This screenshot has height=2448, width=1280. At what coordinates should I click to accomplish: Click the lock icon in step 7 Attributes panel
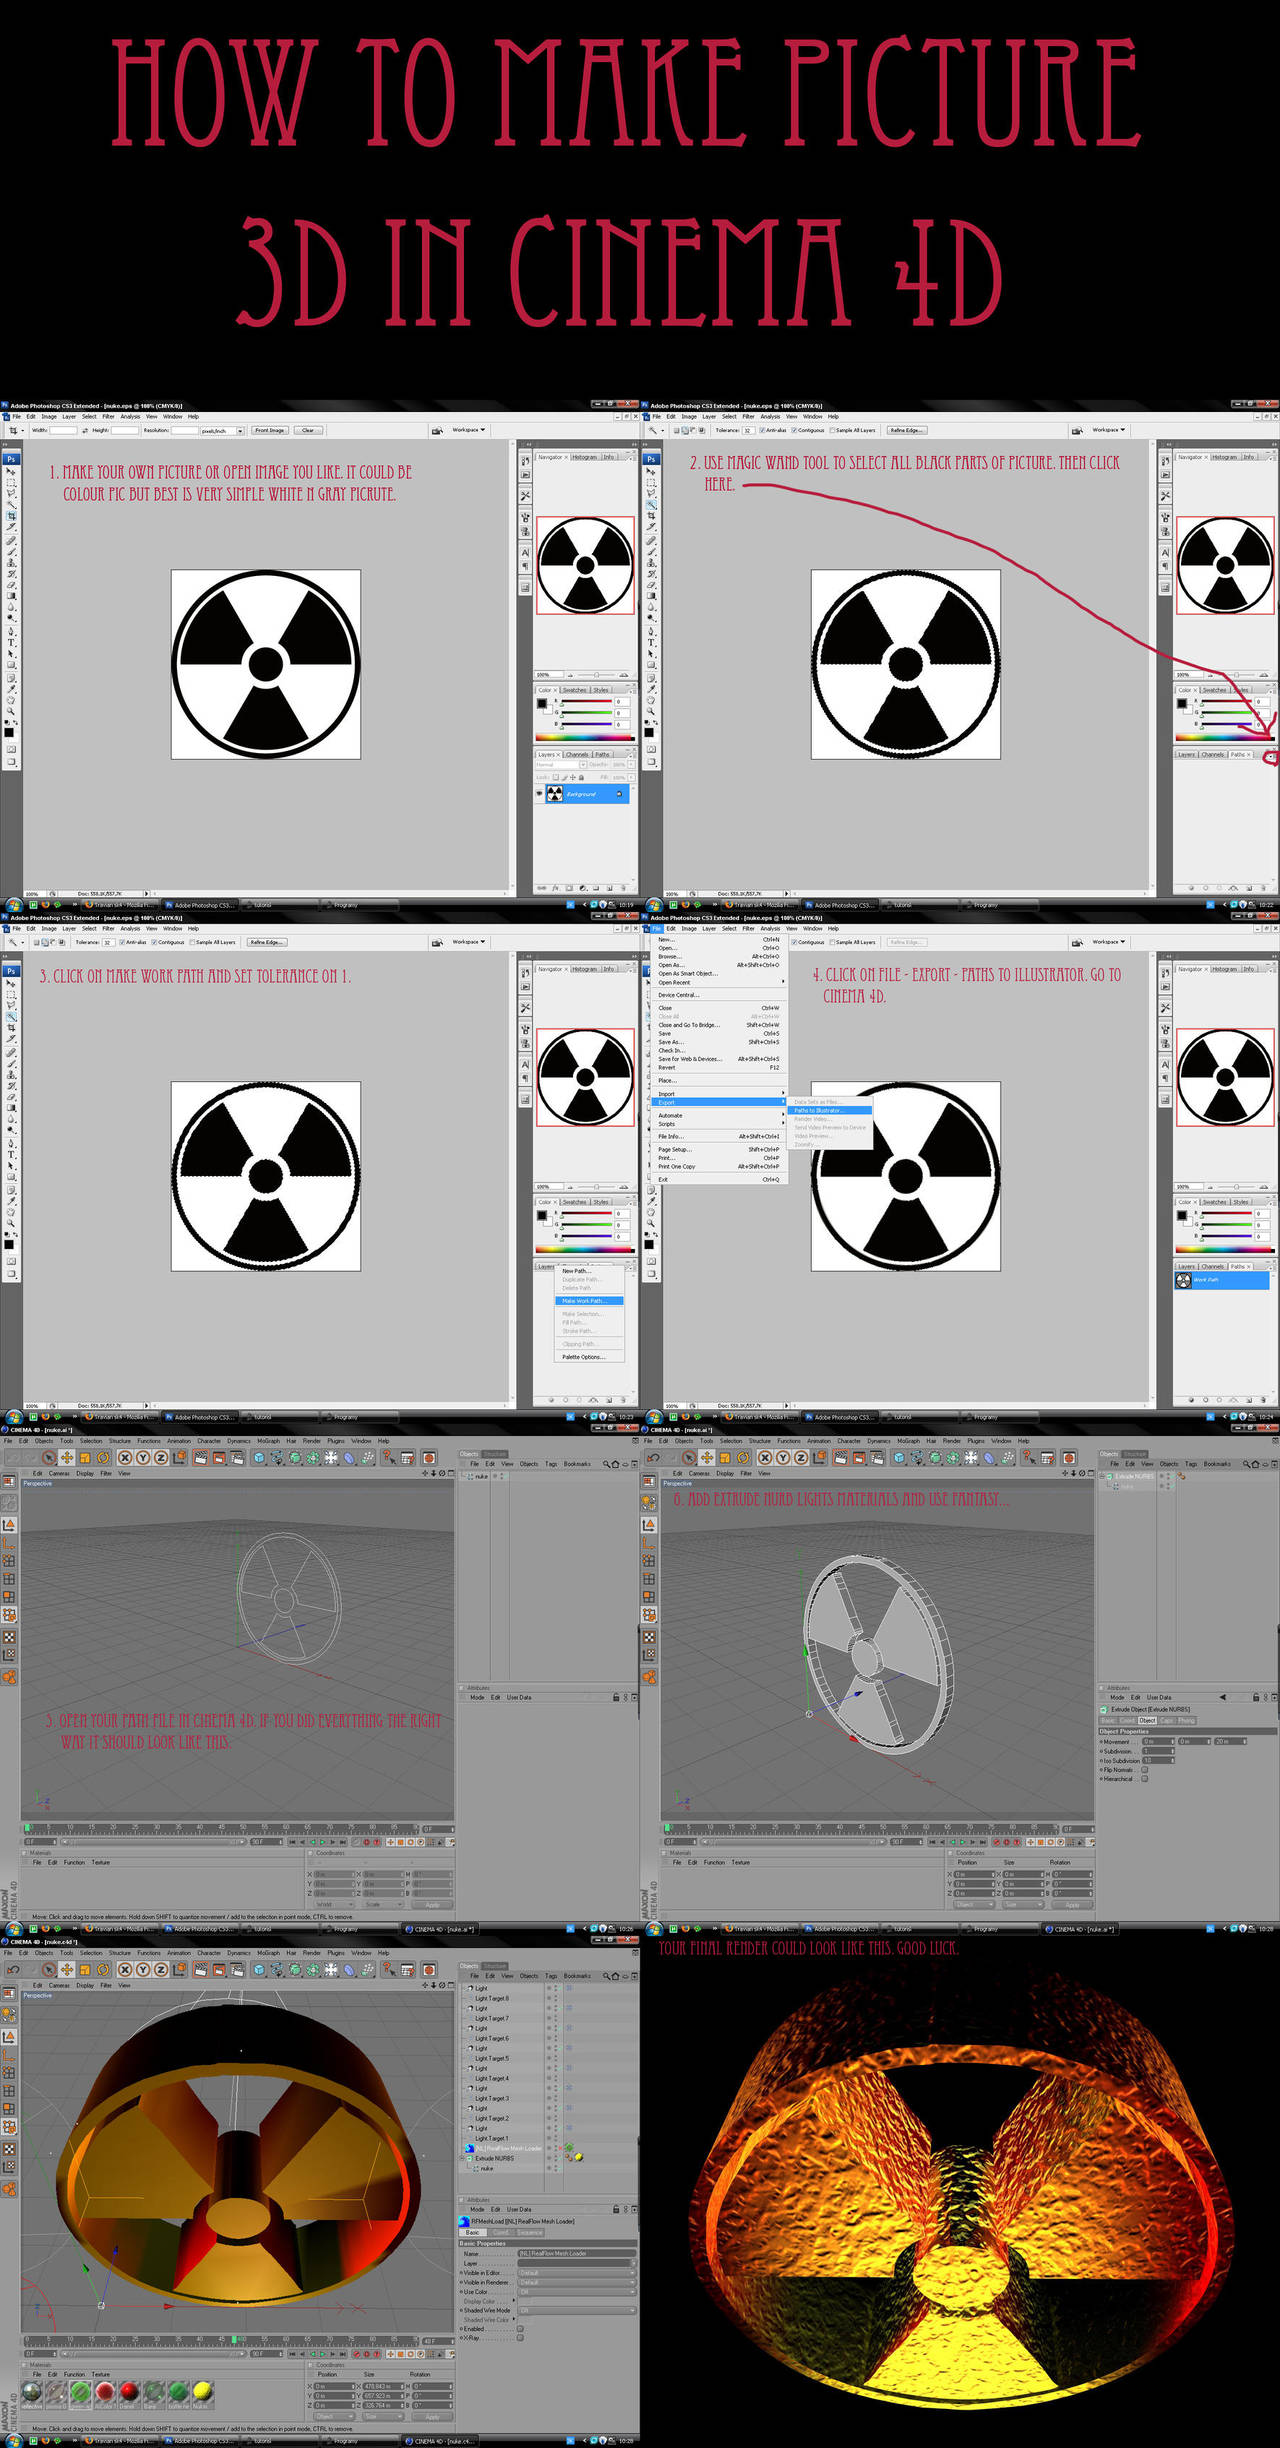click(x=616, y=2209)
